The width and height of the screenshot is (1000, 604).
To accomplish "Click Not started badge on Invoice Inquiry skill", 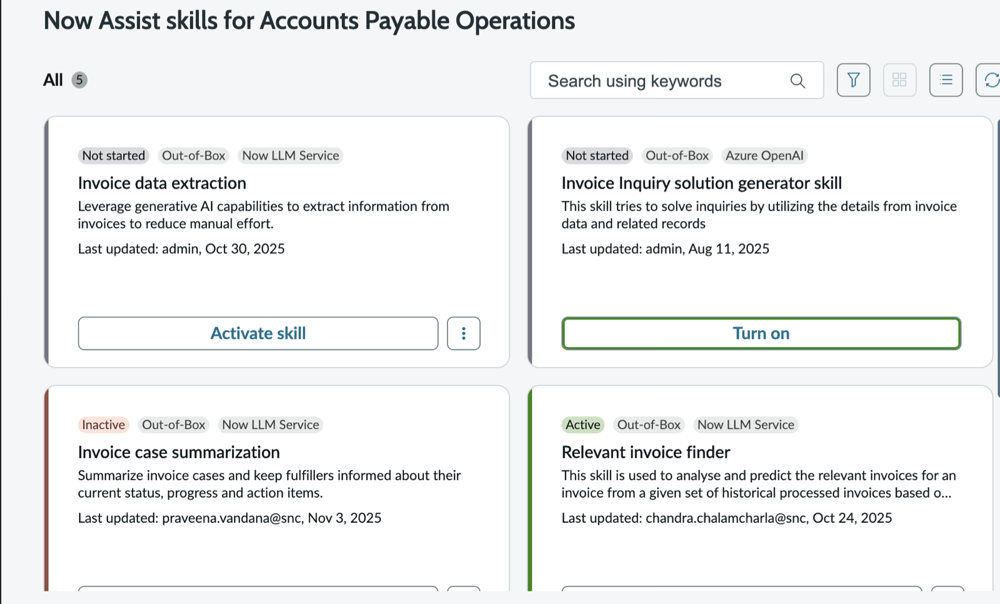I will coord(597,156).
